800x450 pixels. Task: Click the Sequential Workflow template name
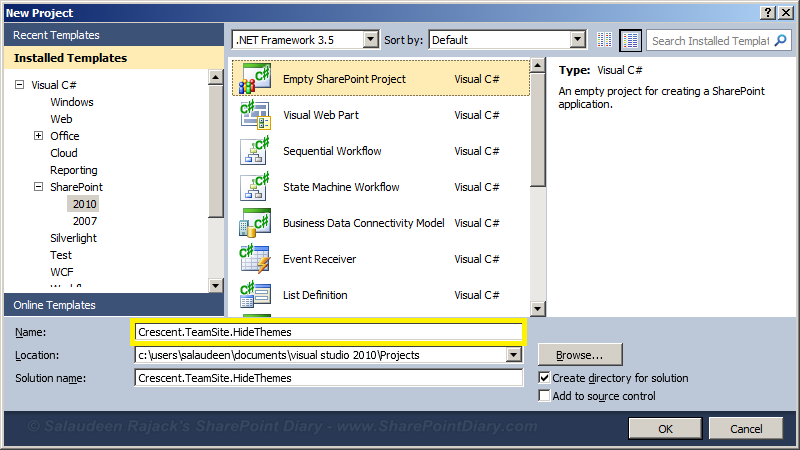point(332,151)
